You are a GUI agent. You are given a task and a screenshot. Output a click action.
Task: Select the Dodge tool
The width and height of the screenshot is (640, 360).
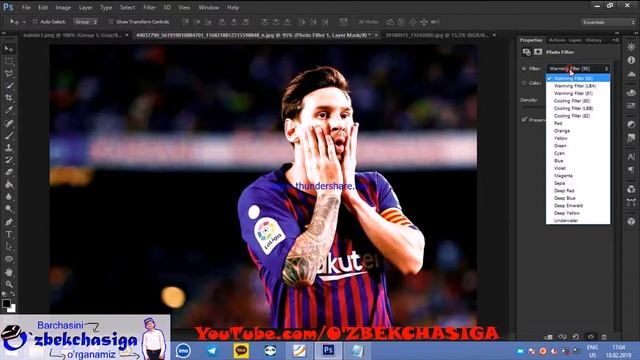pyautogui.click(x=9, y=209)
